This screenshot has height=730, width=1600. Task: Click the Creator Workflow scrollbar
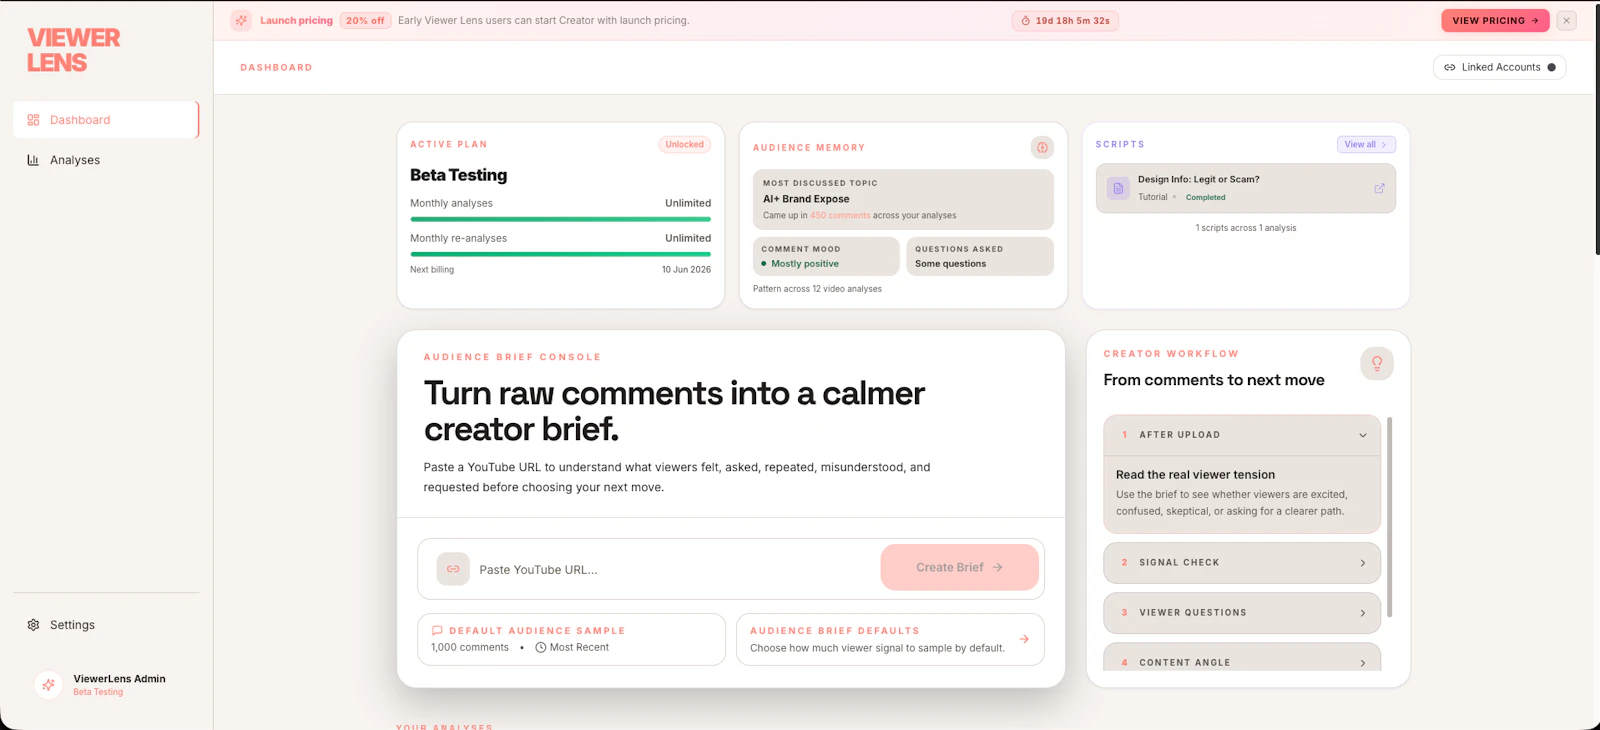click(1389, 517)
